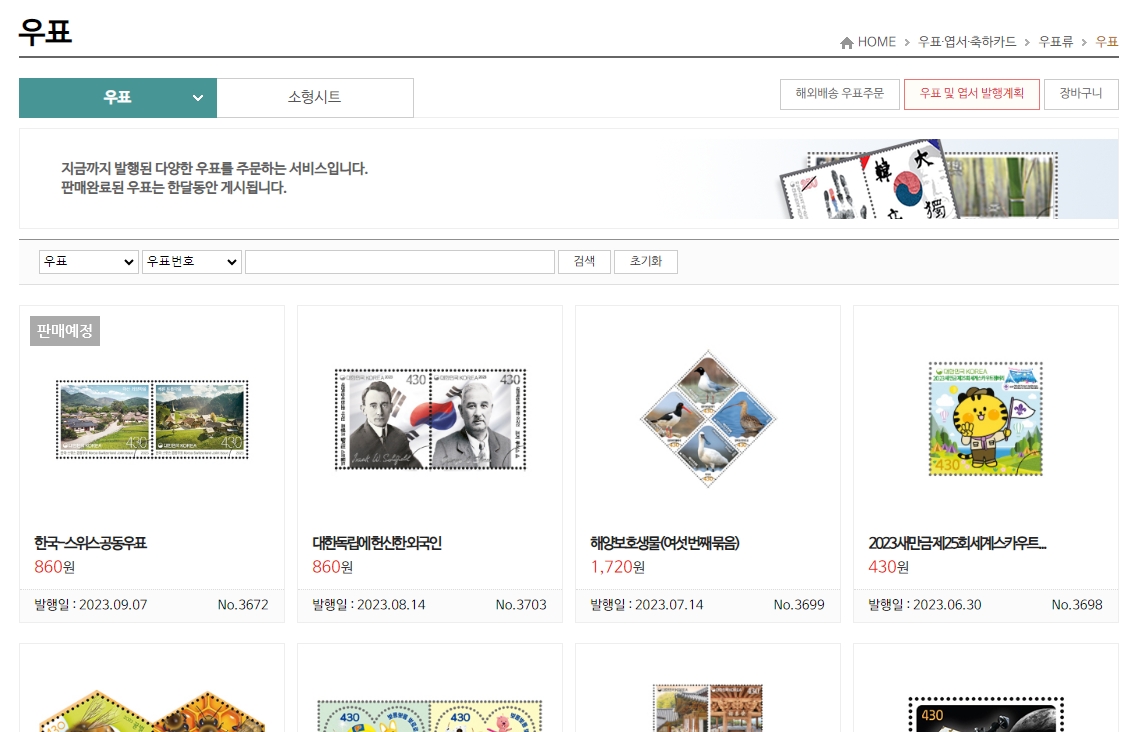Click the 판매예정 badge on first product
This screenshot has height=732, width=1148.
pos(64,330)
